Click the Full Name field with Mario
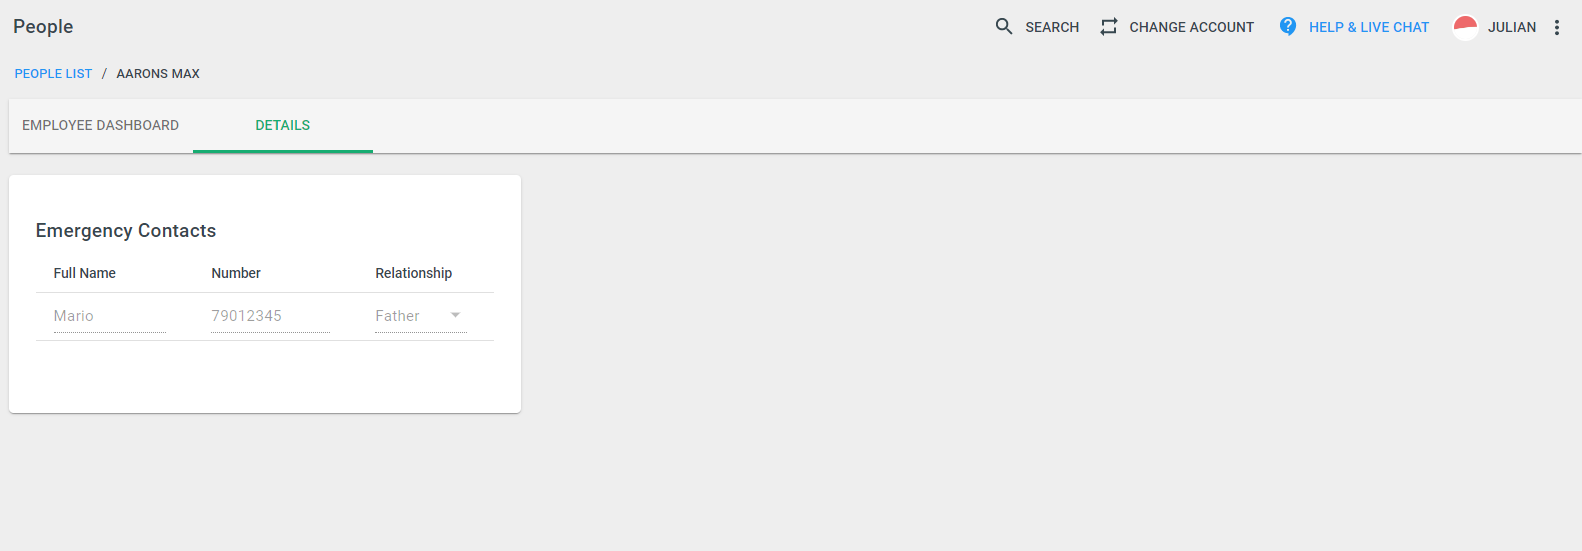1582x551 pixels. (110, 316)
